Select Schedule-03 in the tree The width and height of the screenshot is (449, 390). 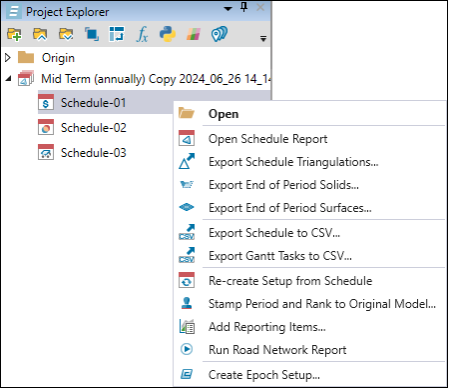(x=93, y=153)
